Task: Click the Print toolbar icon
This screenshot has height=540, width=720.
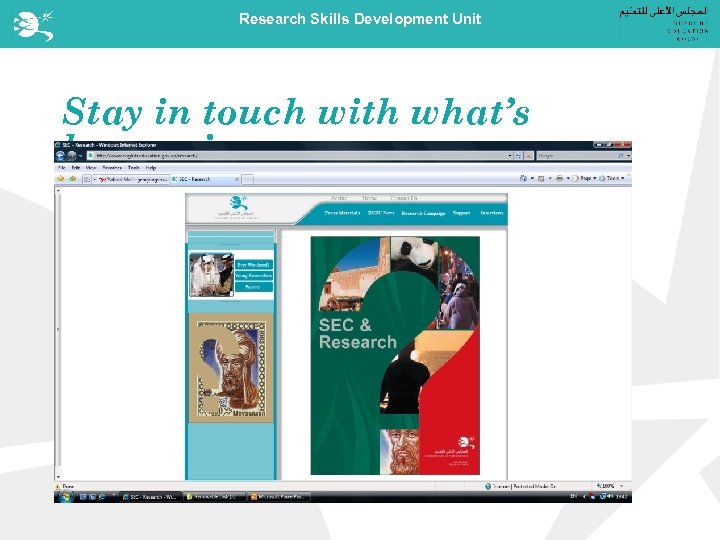Action: coord(559,178)
